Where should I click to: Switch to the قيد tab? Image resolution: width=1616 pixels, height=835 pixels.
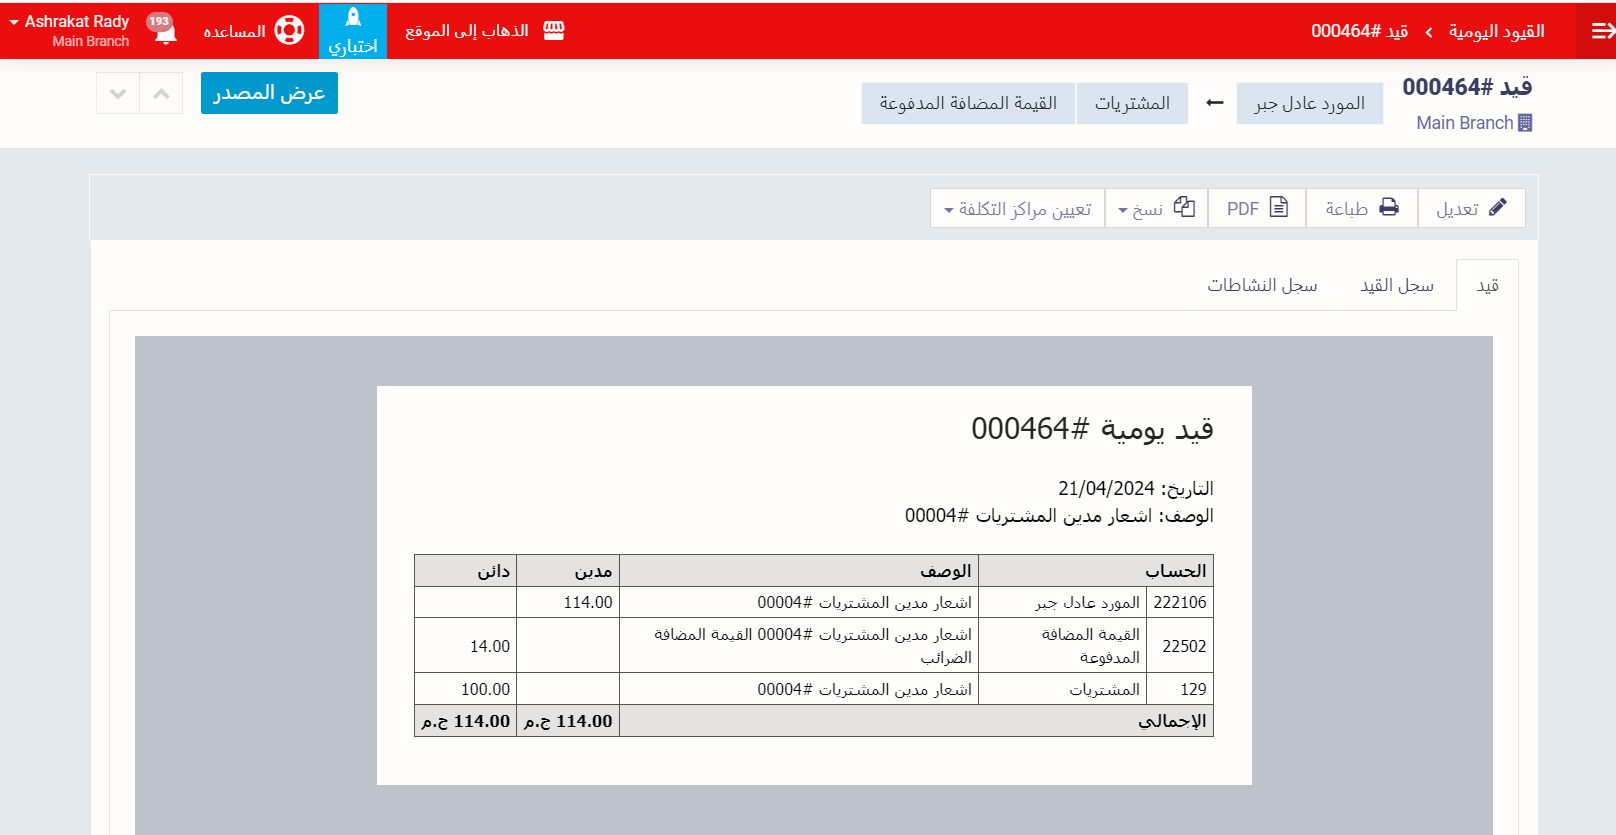[1487, 286]
